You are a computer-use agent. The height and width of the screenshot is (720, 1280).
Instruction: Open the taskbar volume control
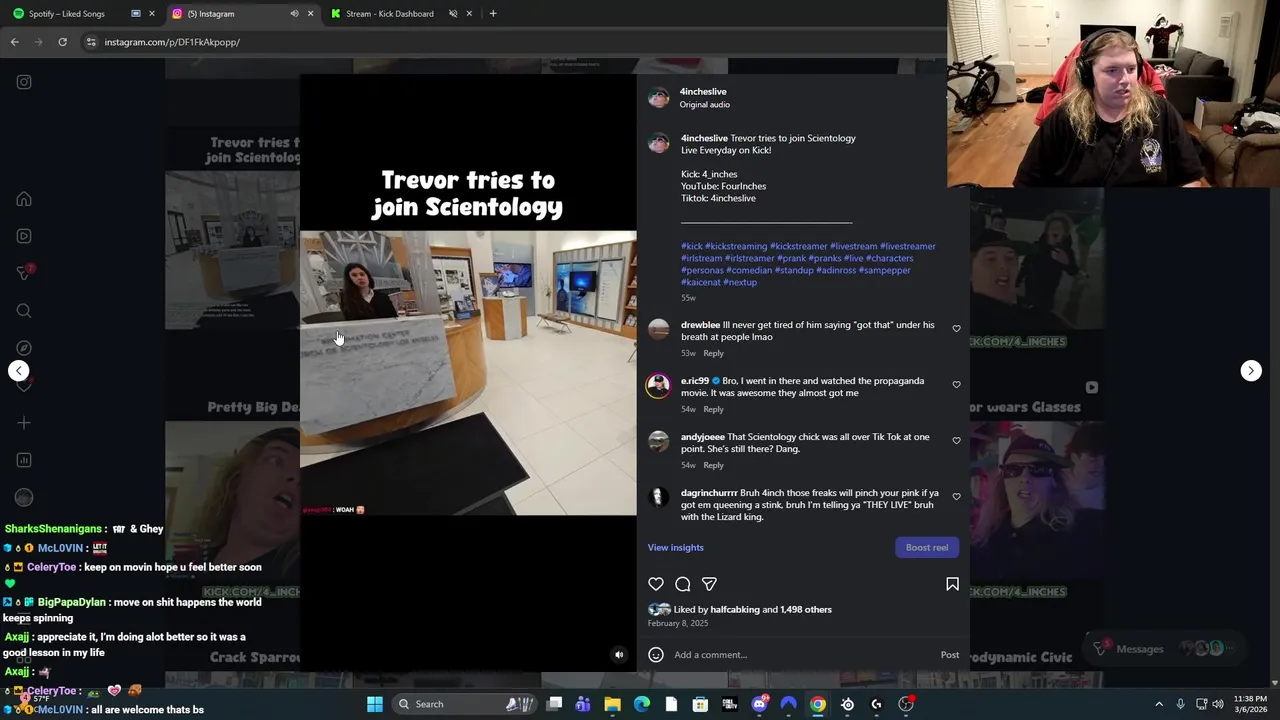pos(1218,704)
